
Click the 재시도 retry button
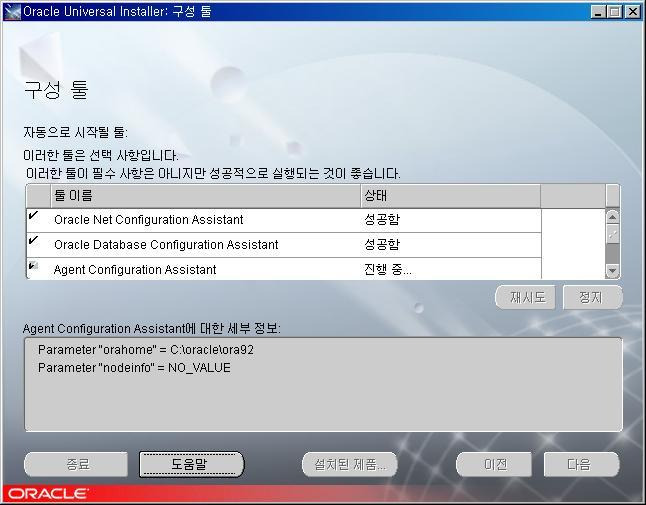(x=525, y=297)
